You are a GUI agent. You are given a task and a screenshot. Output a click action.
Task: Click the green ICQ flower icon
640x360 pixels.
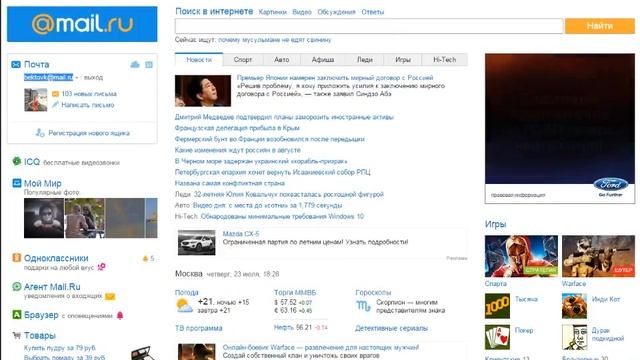coord(16,161)
